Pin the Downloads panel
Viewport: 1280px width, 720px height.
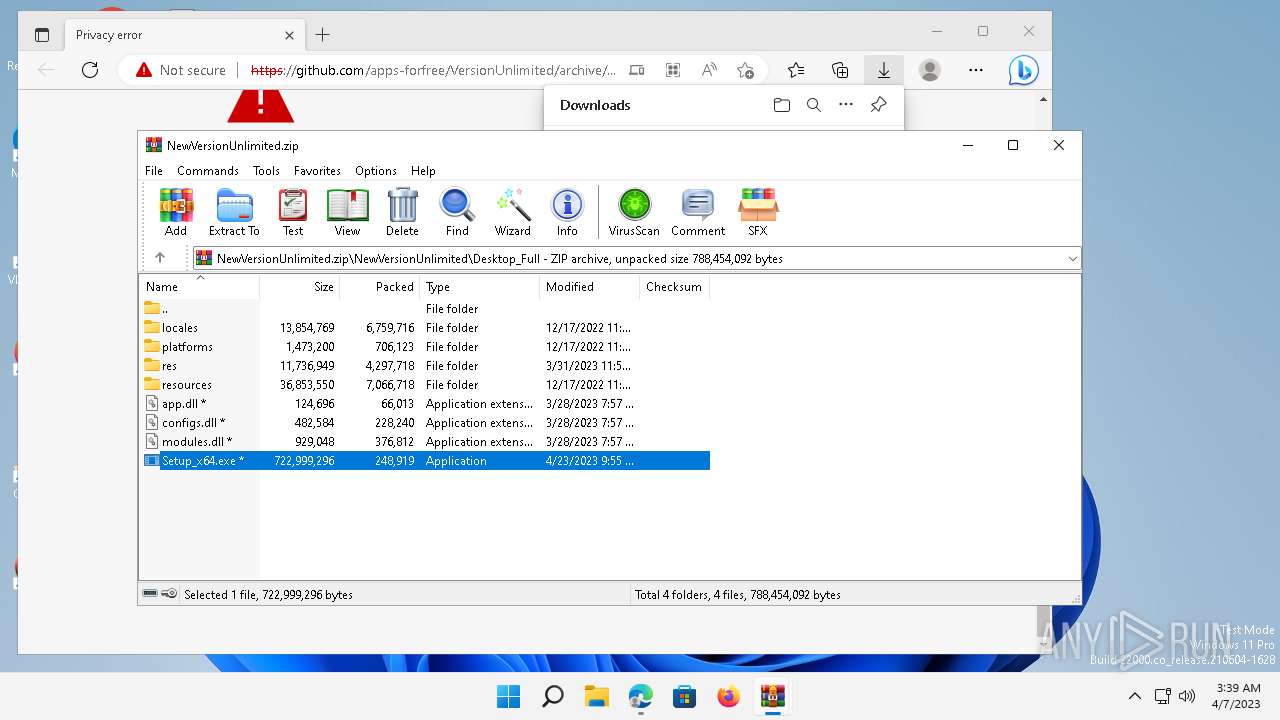878,105
